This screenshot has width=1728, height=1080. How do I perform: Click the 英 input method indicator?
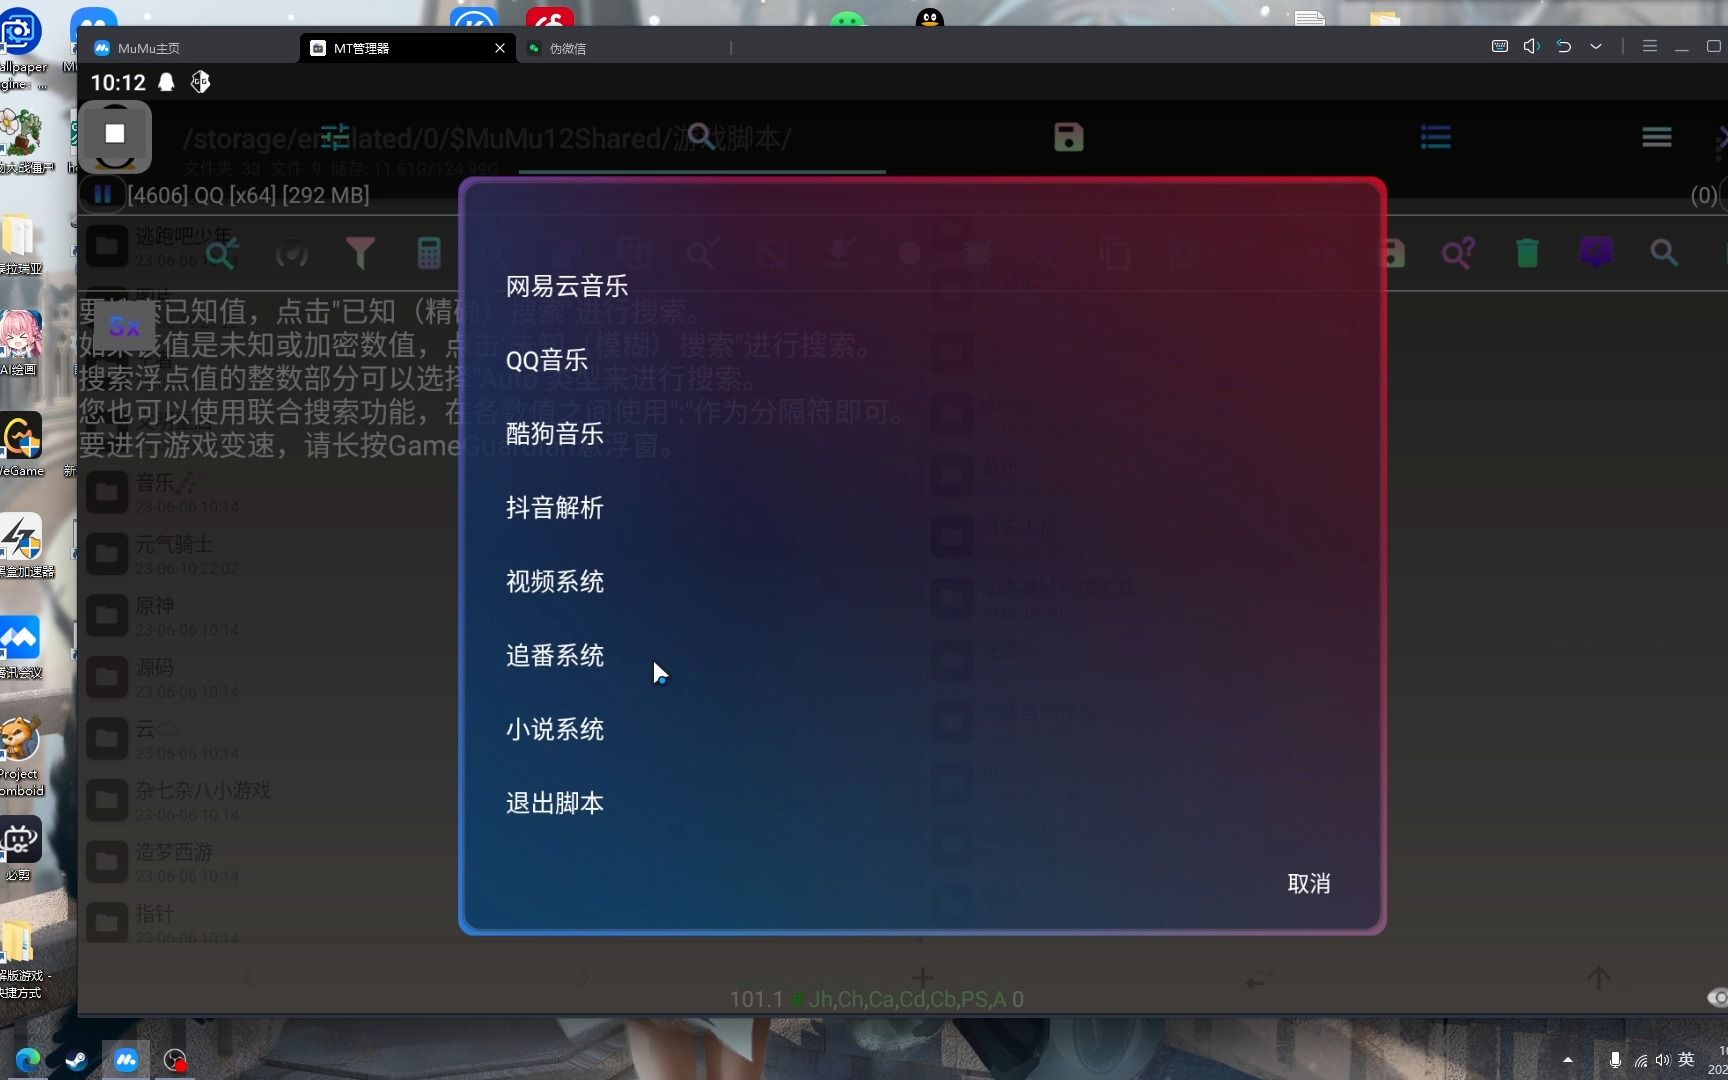point(1686,1059)
